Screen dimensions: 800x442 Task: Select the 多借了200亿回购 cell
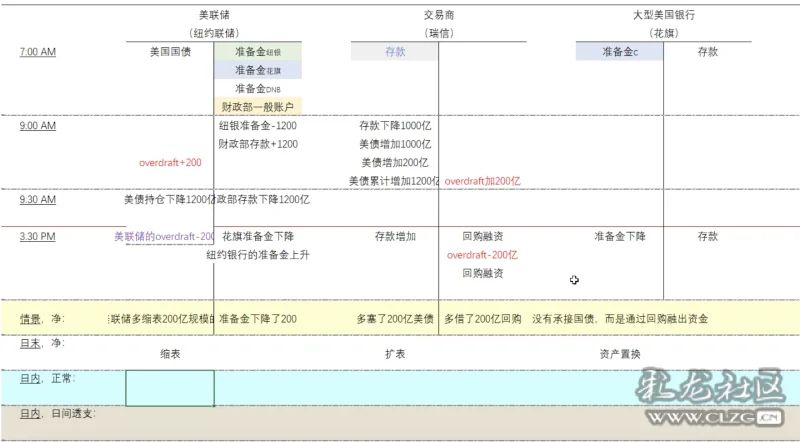[x=483, y=319]
